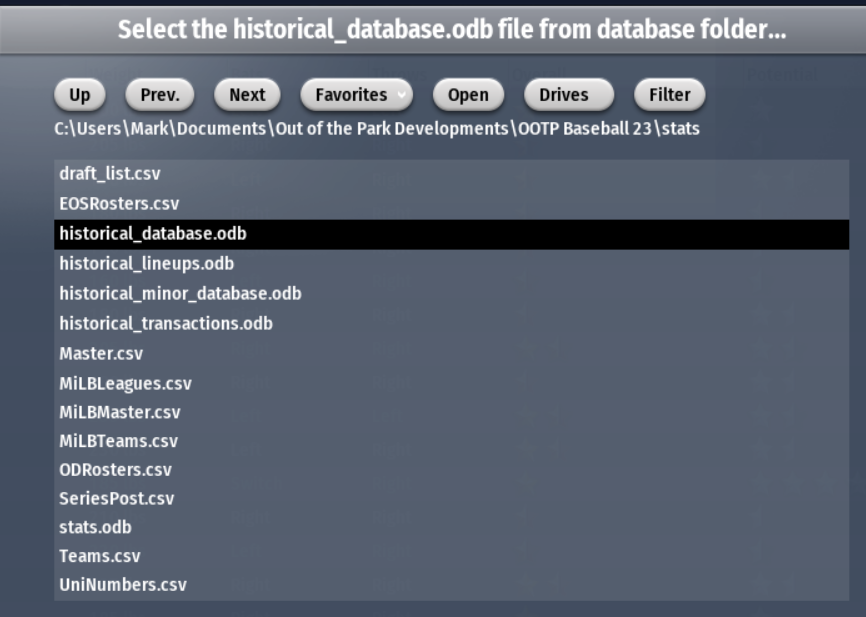Expand the Favorites dropdown
This screenshot has width=866, height=617.
[356, 95]
